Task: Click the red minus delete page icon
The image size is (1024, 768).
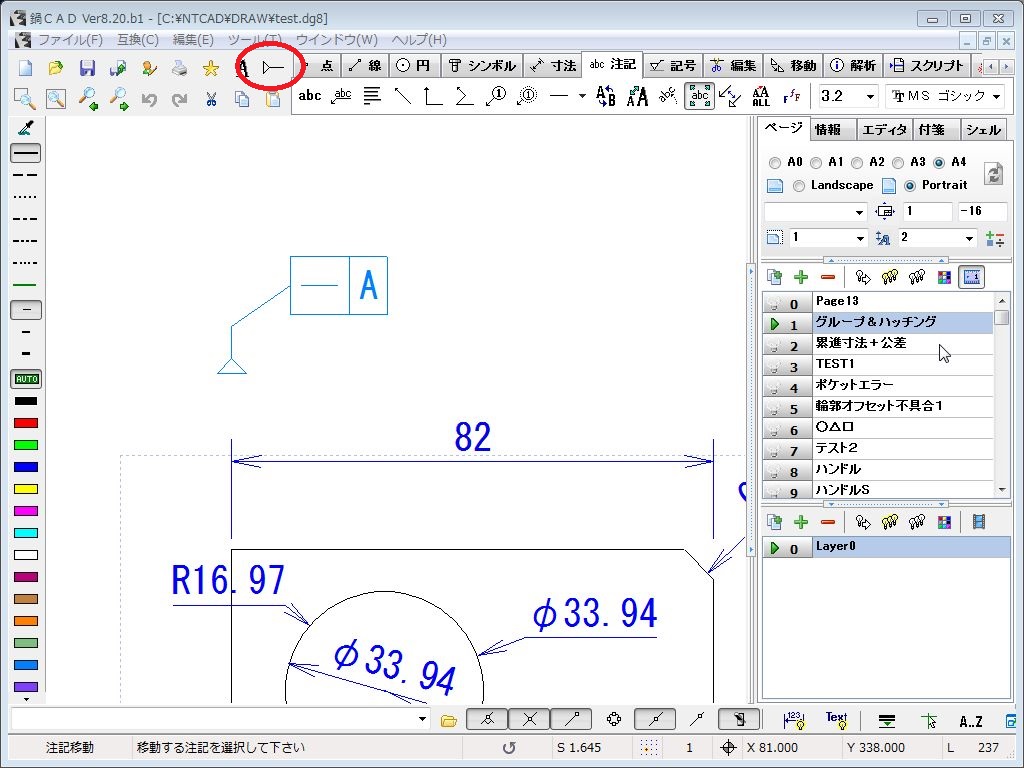Action: point(827,277)
